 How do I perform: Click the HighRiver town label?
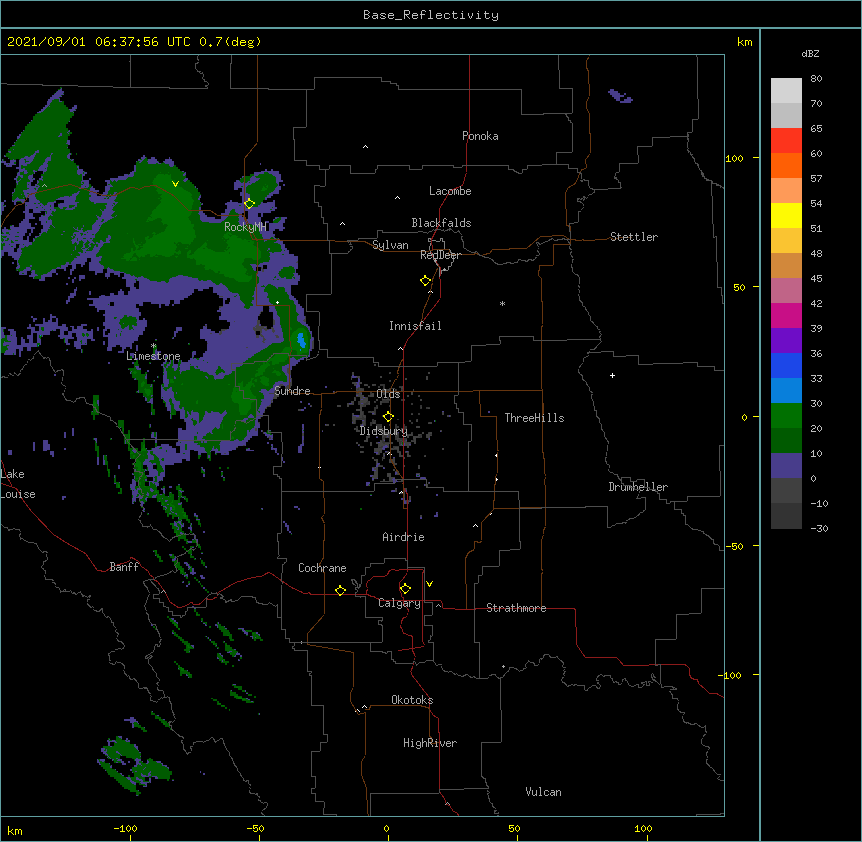tap(430, 743)
